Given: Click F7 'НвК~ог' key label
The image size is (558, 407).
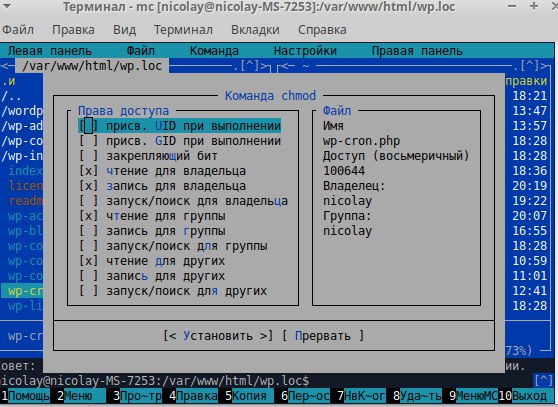Looking at the screenshot, I should point(364,396).
